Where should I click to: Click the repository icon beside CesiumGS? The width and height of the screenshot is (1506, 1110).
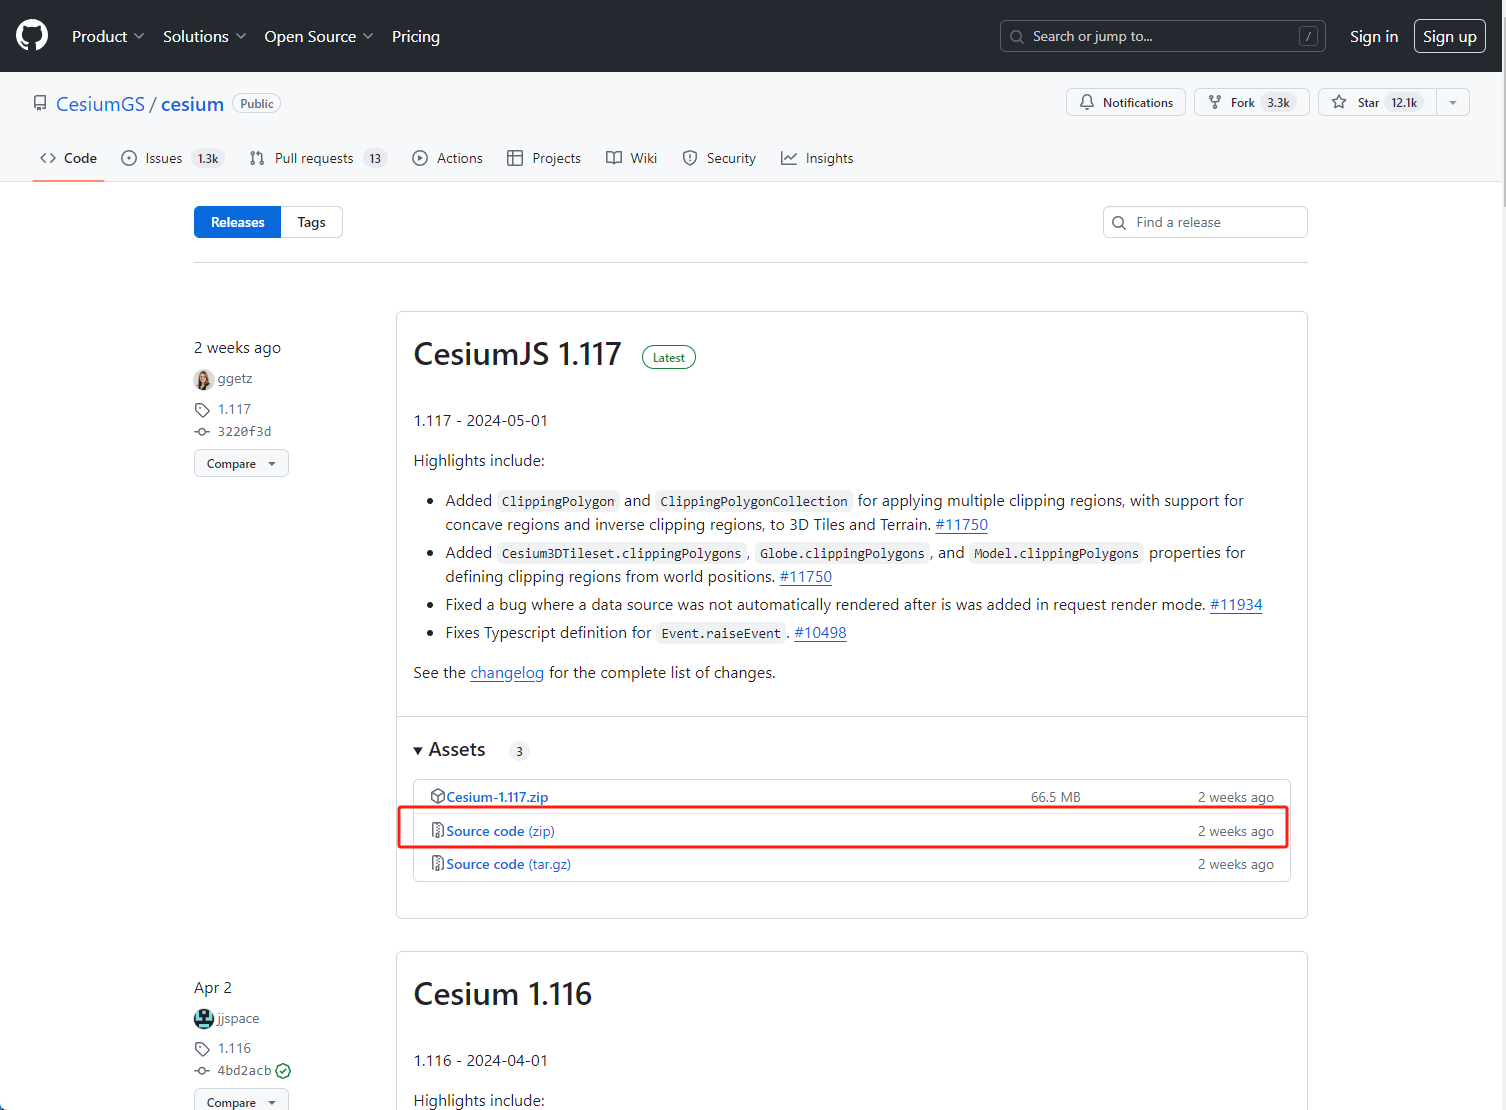[40, 104]
